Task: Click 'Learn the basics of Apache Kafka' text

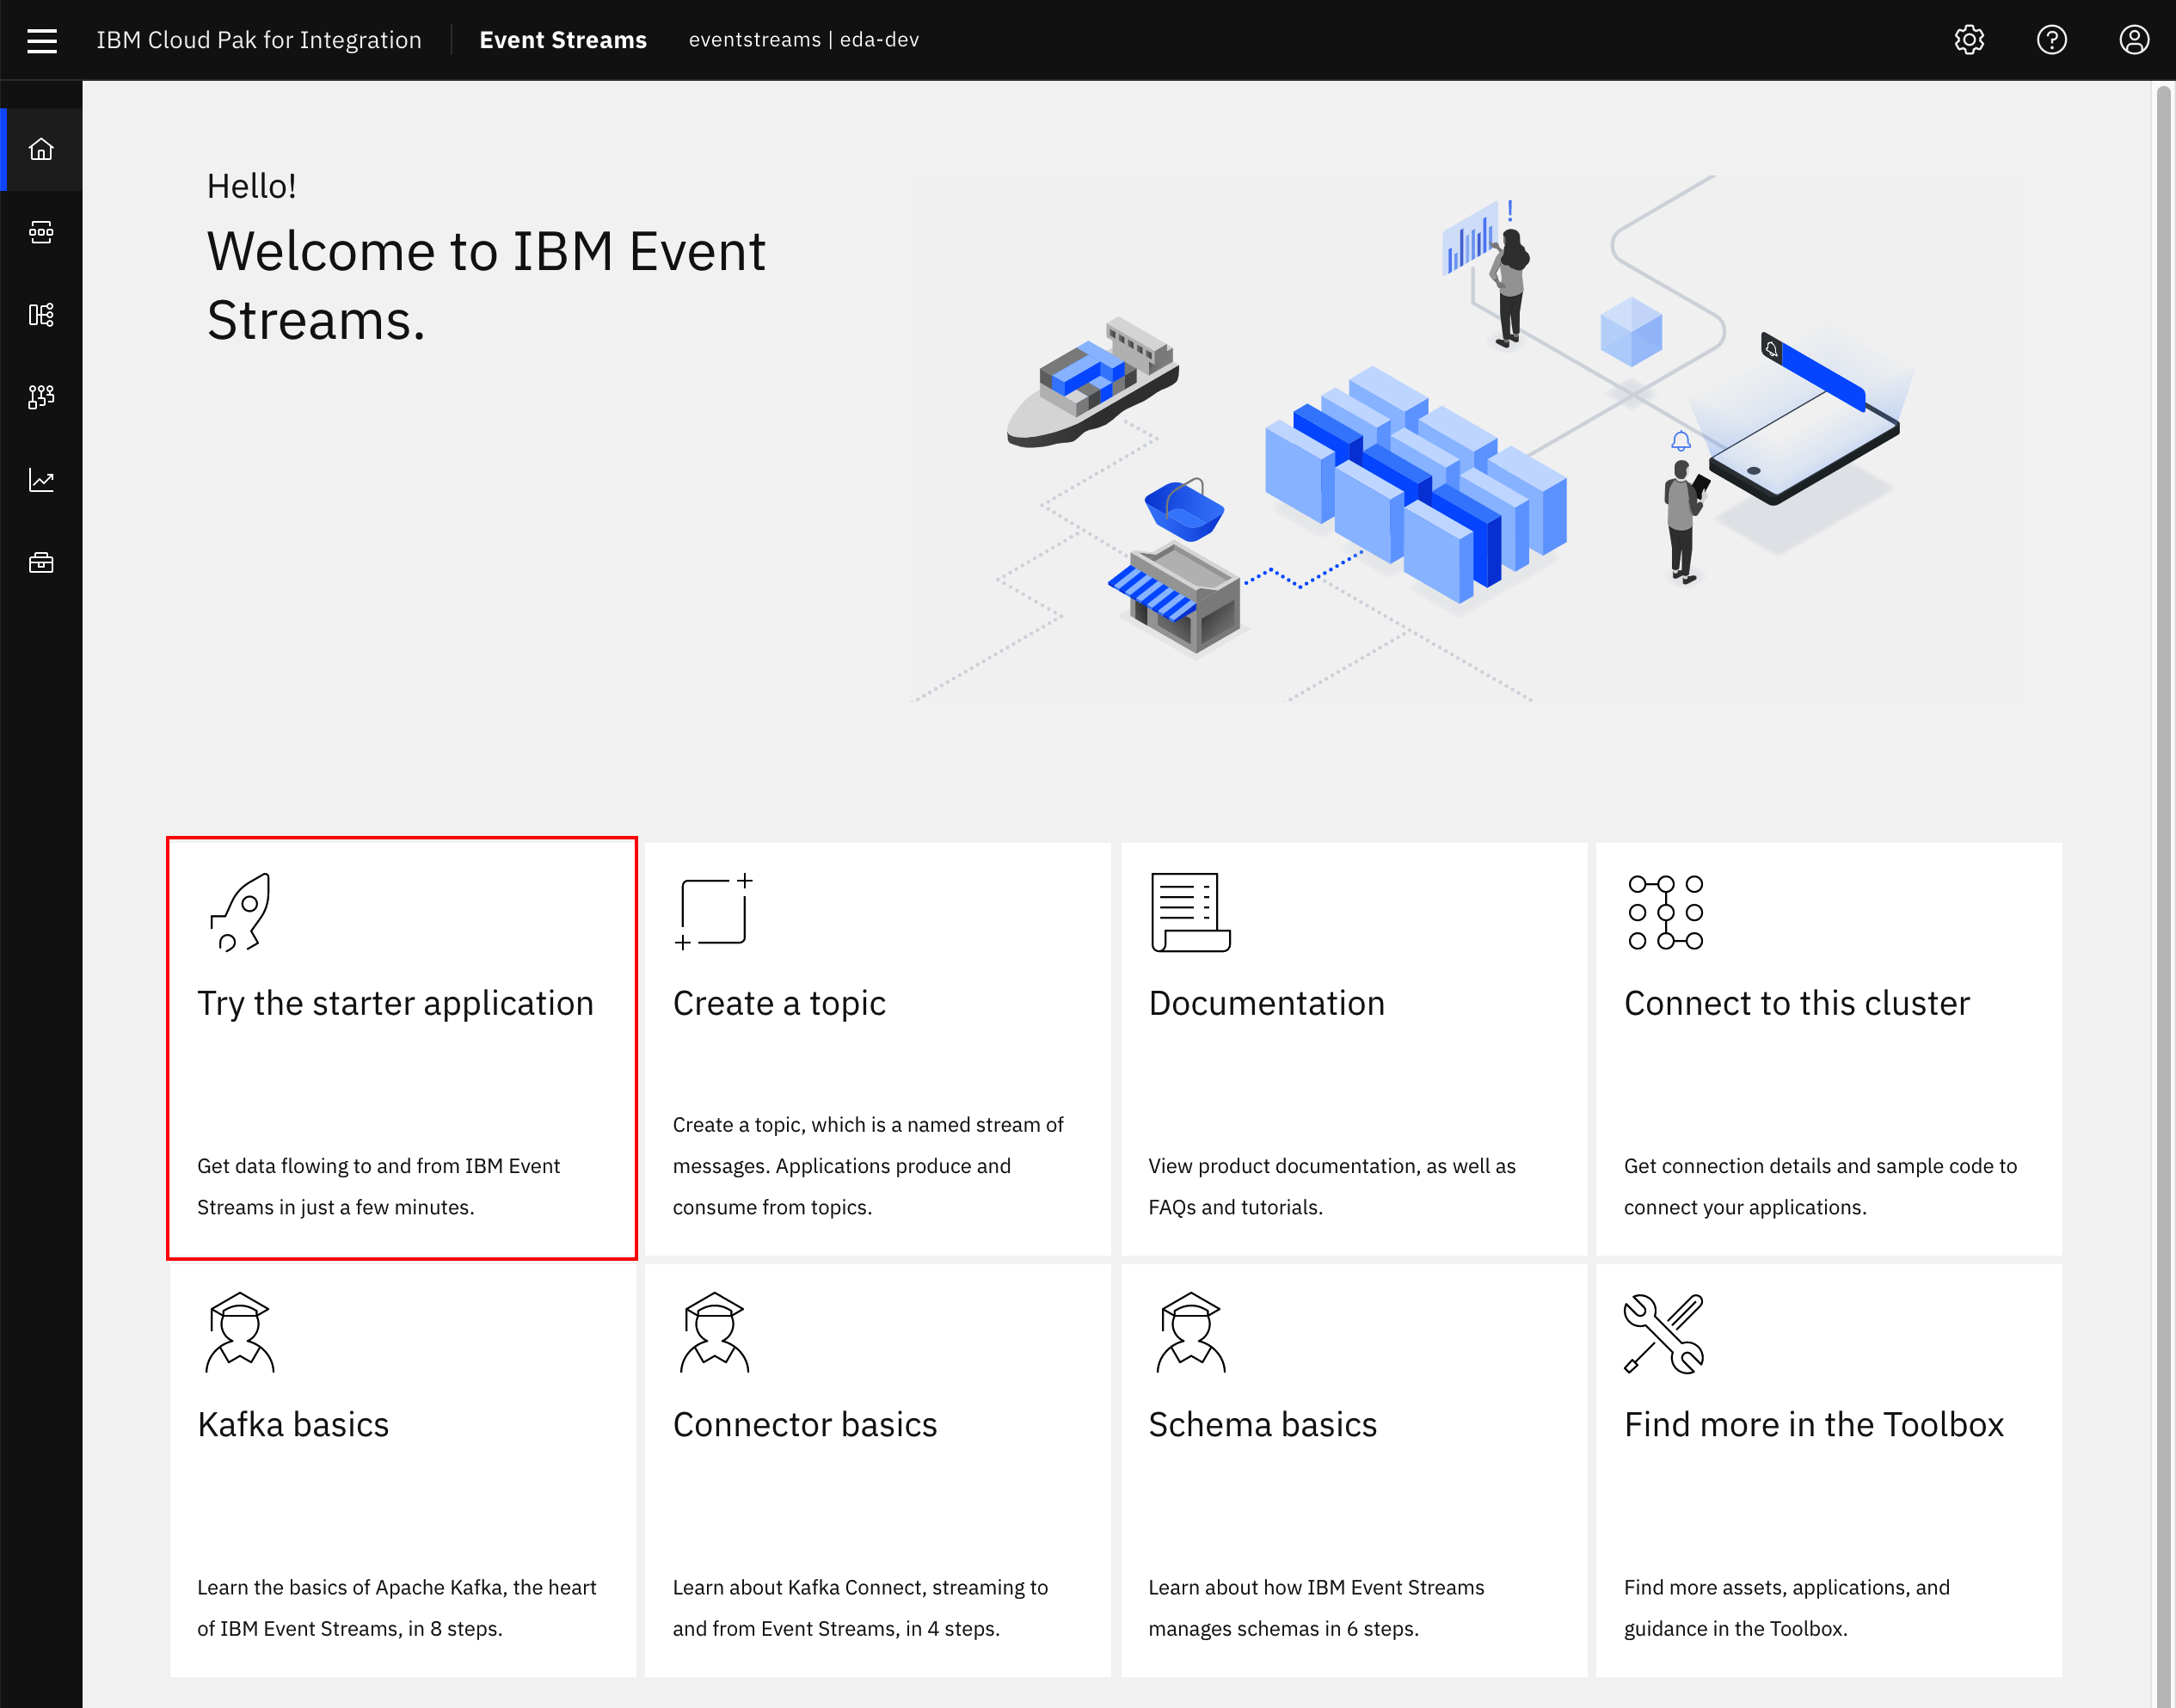Action: [397, 1608]
